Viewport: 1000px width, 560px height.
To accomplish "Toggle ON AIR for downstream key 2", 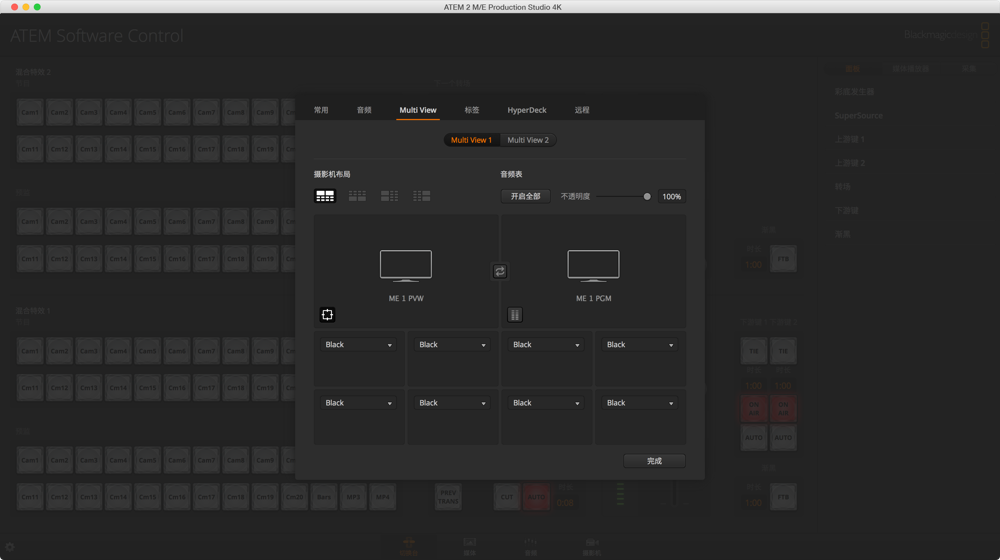I will point(783,409).
